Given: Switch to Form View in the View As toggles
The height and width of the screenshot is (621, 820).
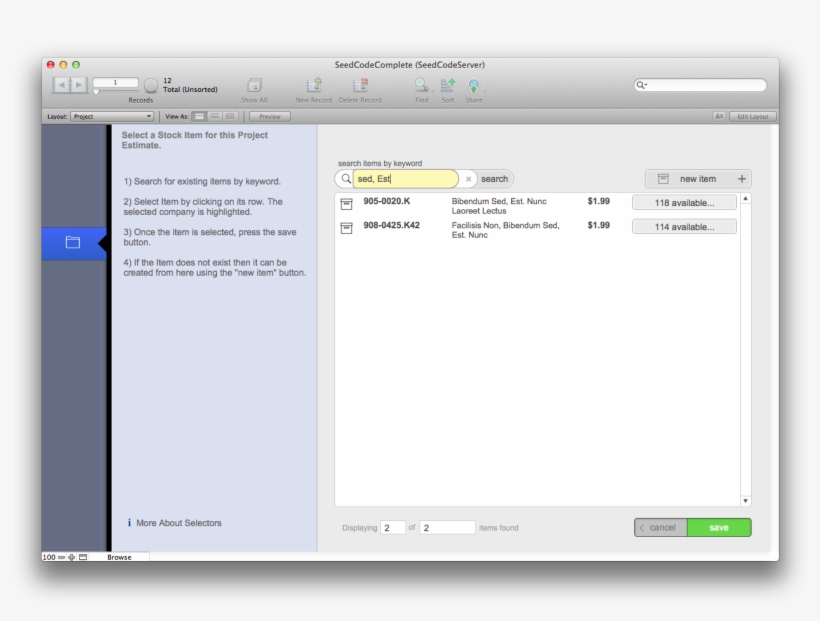Looking at the screenshot, I should (199, 116).
